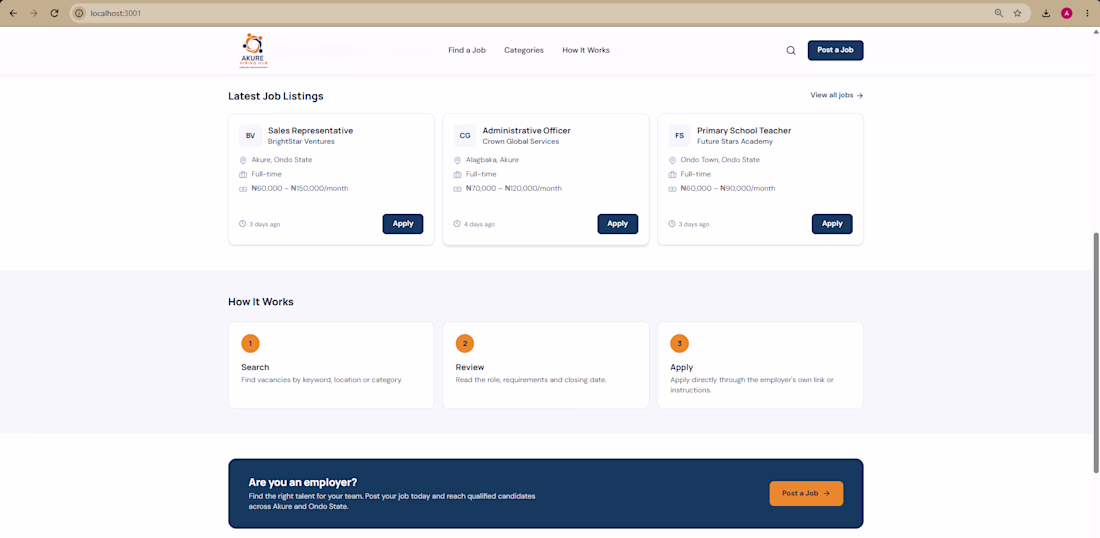Screen dimensions: 1100x538
Task: Click the Future Stars Academy company name
Action: pyautogui.click(x=735, y=142)
